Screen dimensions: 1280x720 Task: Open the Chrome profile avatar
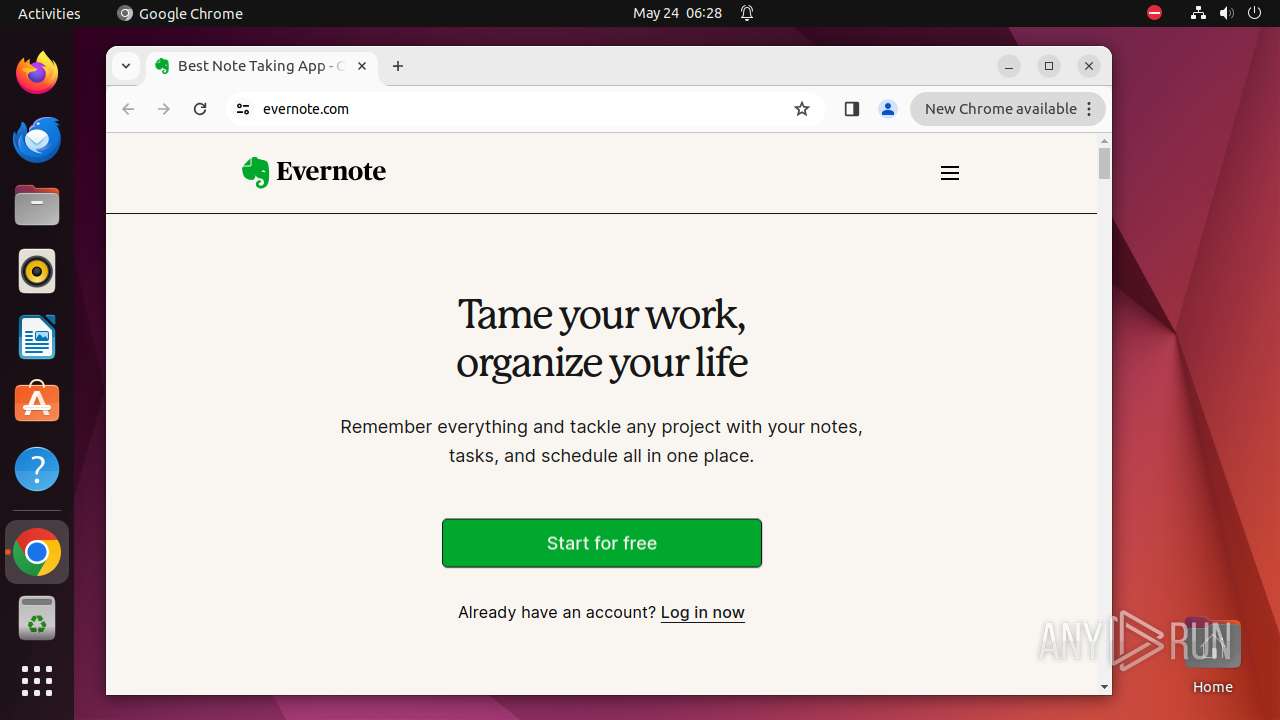tap(888, 109)
